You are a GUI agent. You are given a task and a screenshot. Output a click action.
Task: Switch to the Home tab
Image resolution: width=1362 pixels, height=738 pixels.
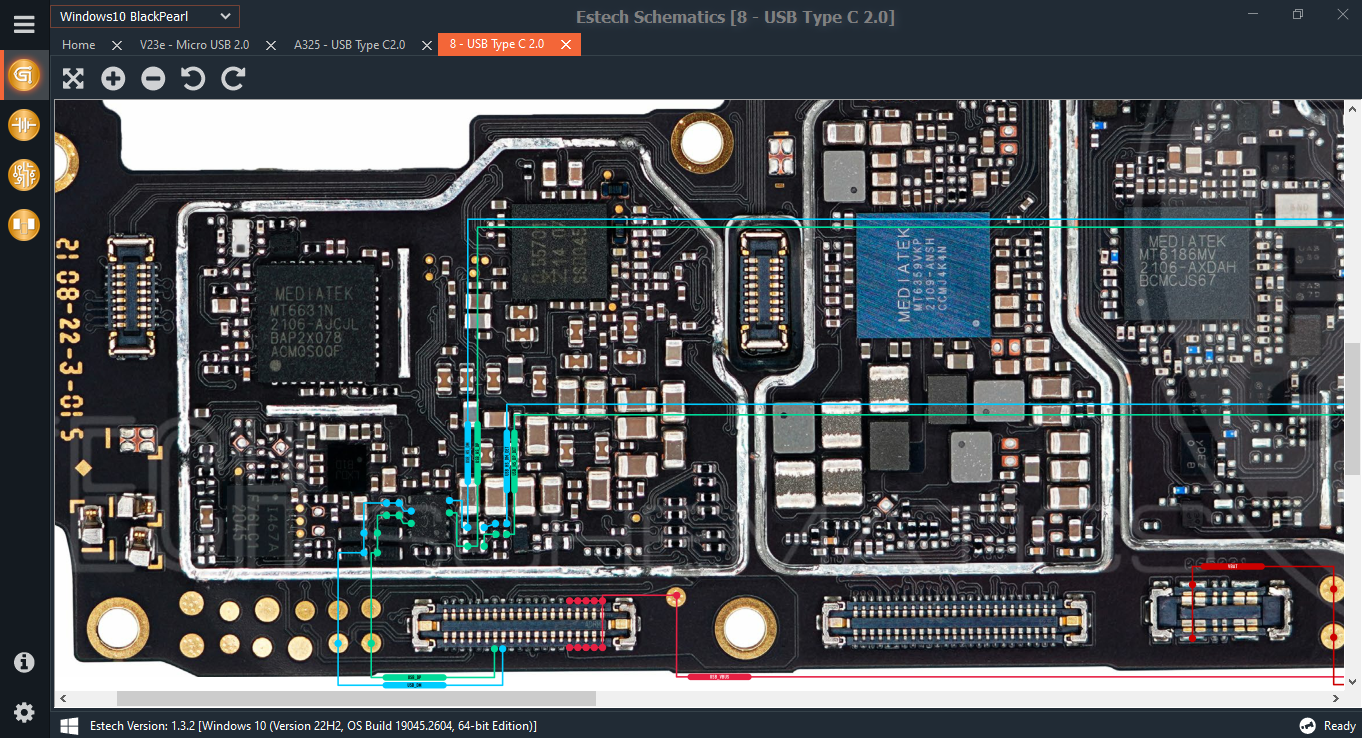point(79,45)
